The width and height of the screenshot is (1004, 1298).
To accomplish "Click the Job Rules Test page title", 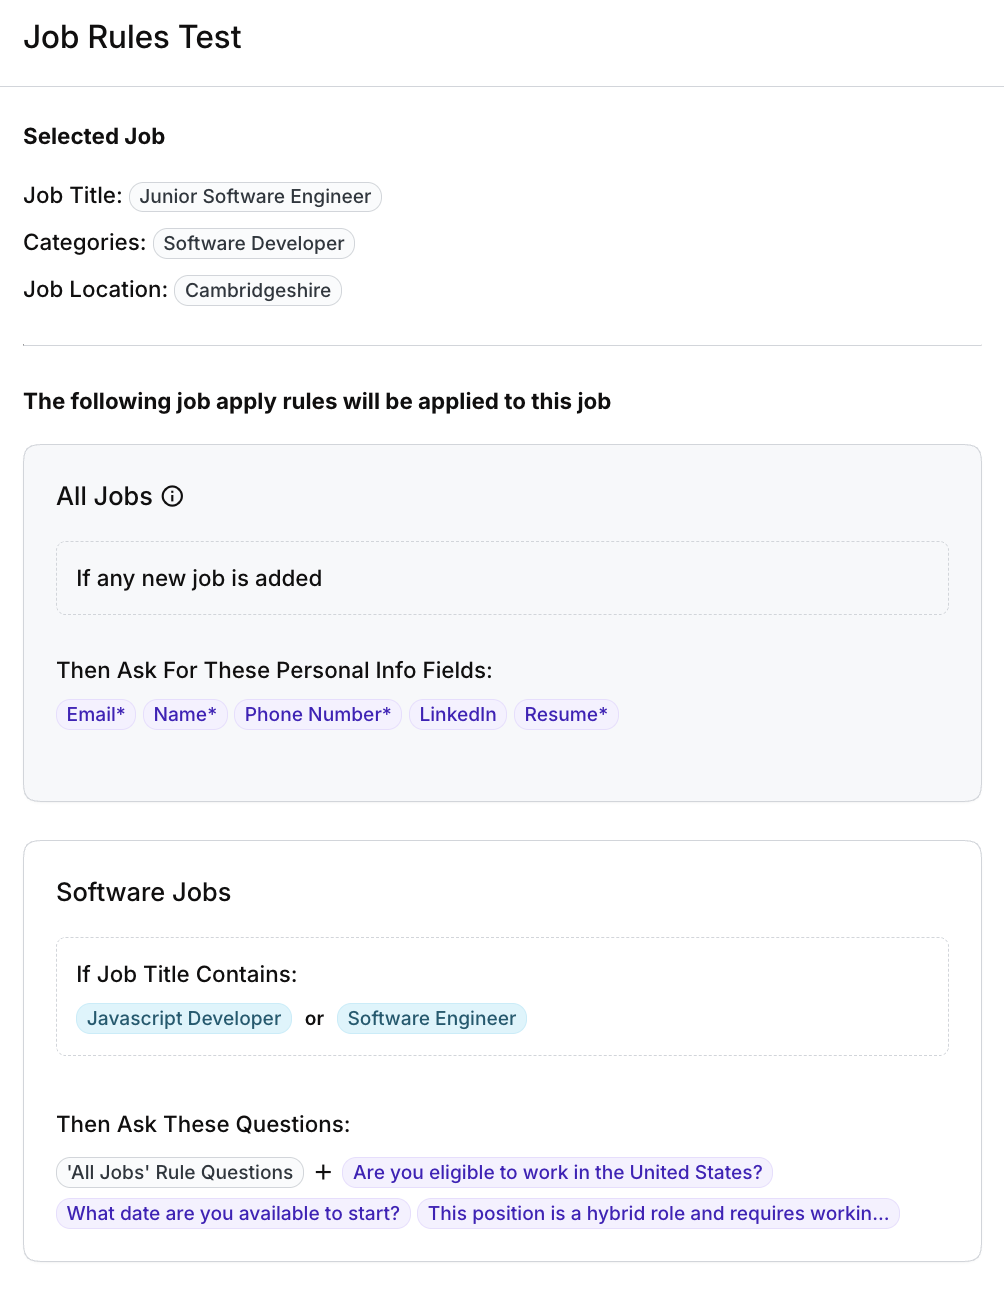I will pyautogui.click(x=133, y=38).
